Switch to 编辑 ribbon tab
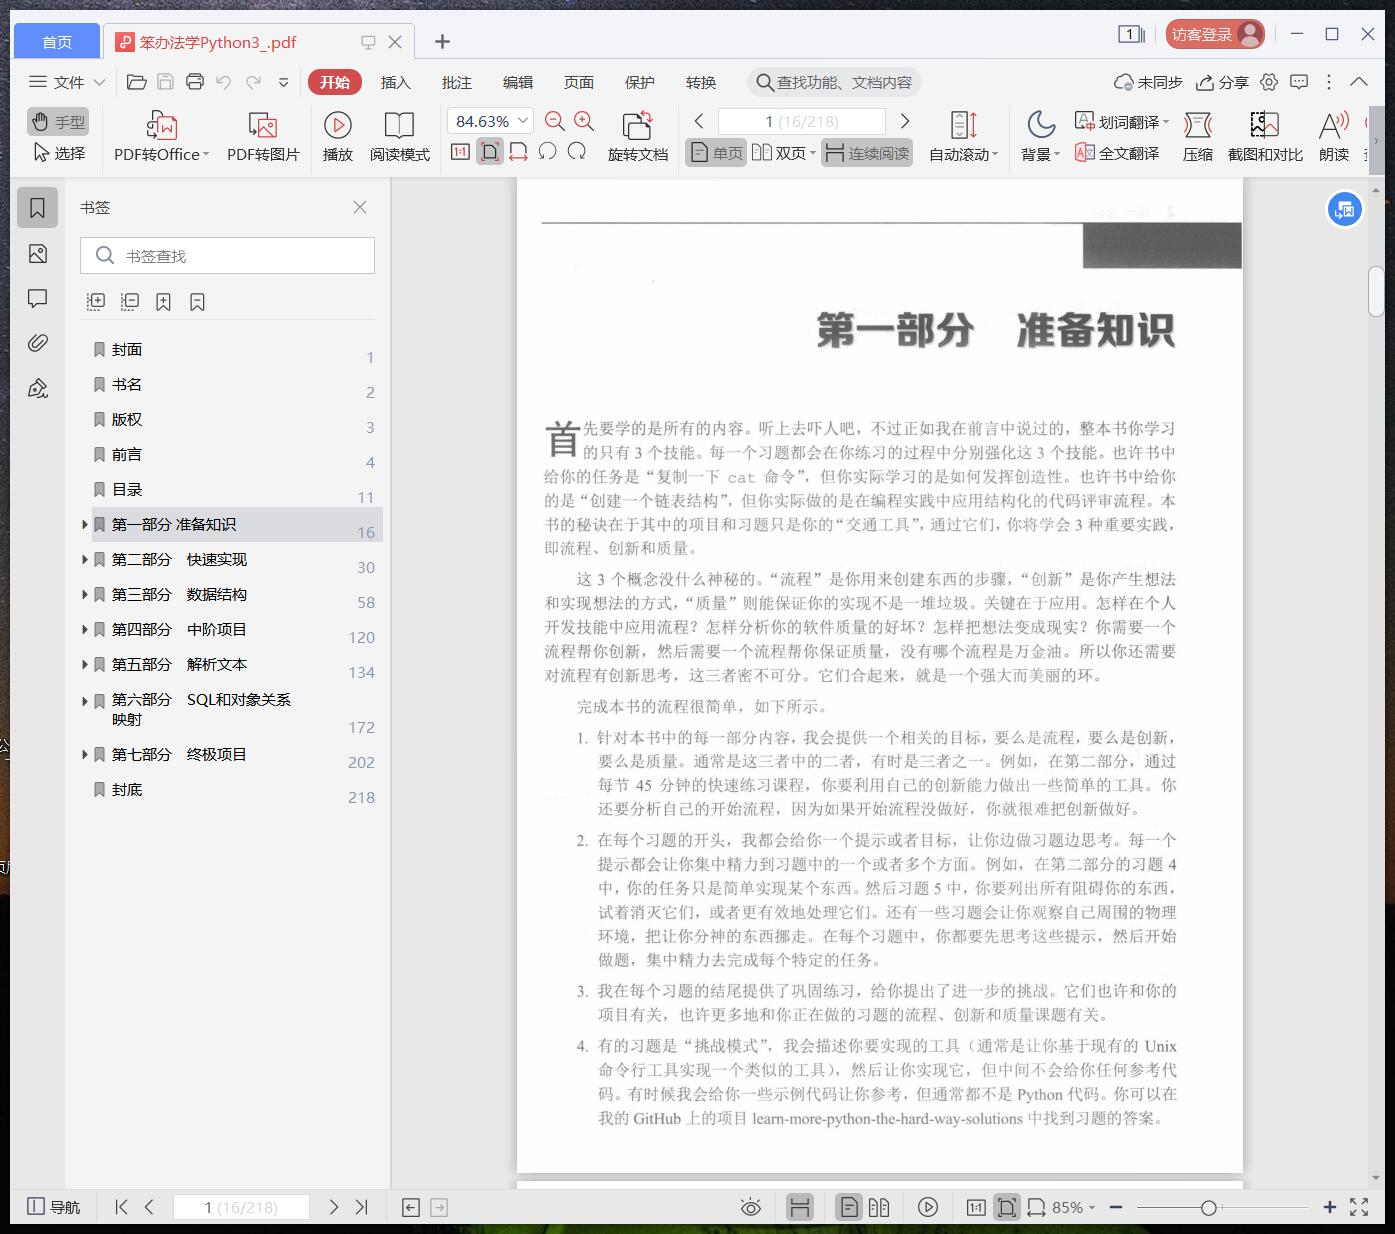 [518, 82]
